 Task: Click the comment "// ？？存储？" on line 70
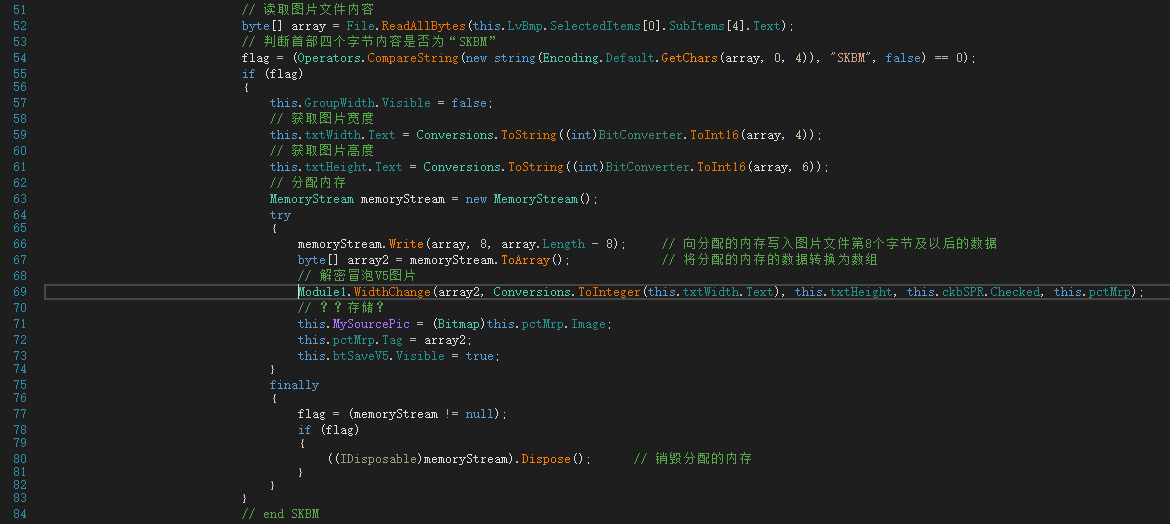pyautogui.click(x=341, y=308)
